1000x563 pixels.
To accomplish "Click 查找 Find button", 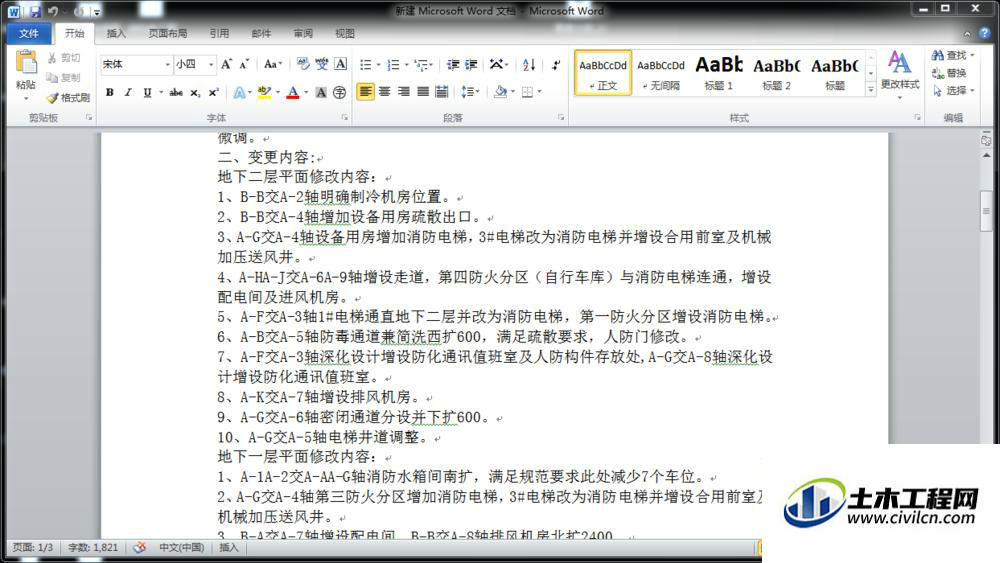I will 953,55.
